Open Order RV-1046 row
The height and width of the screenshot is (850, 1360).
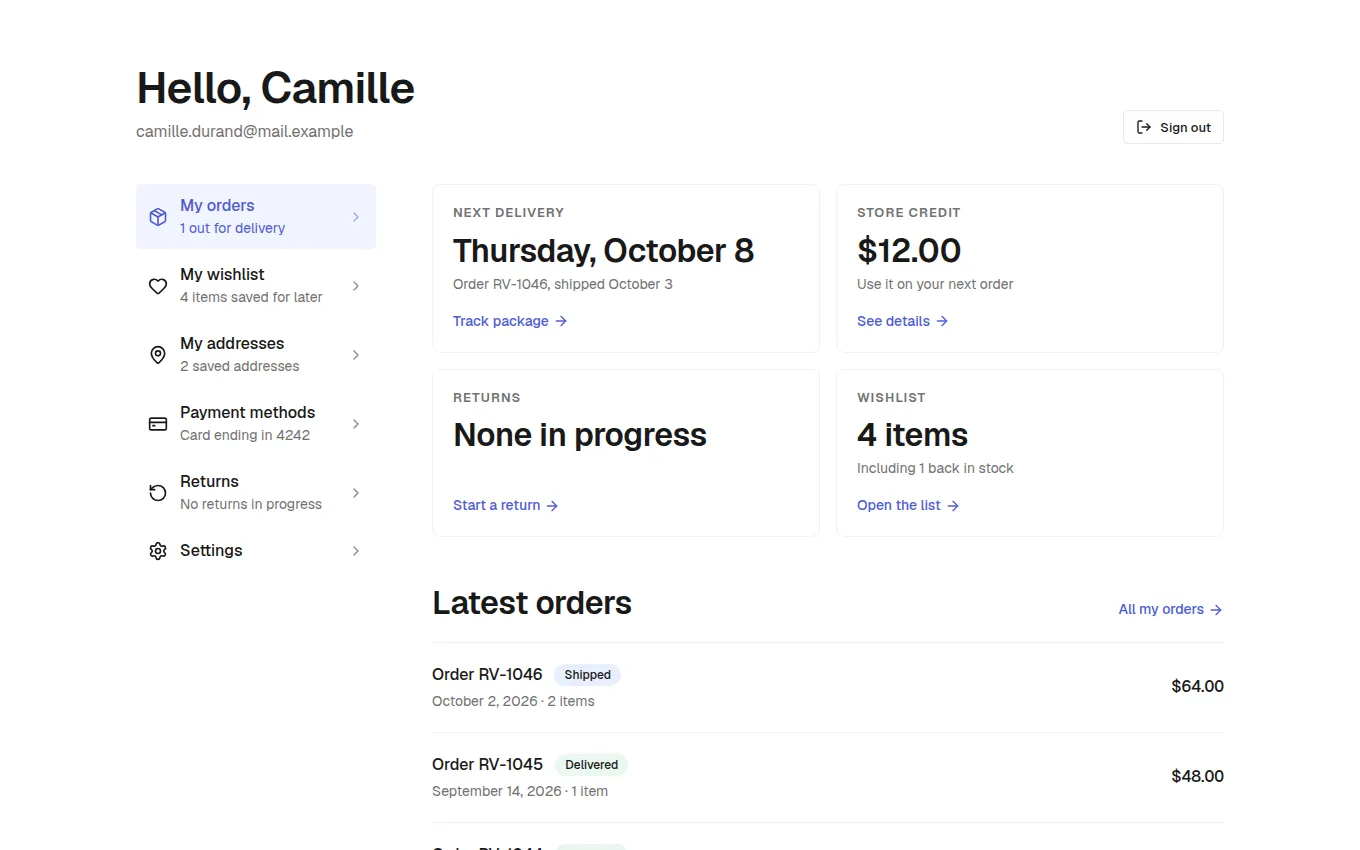[828, 687]
